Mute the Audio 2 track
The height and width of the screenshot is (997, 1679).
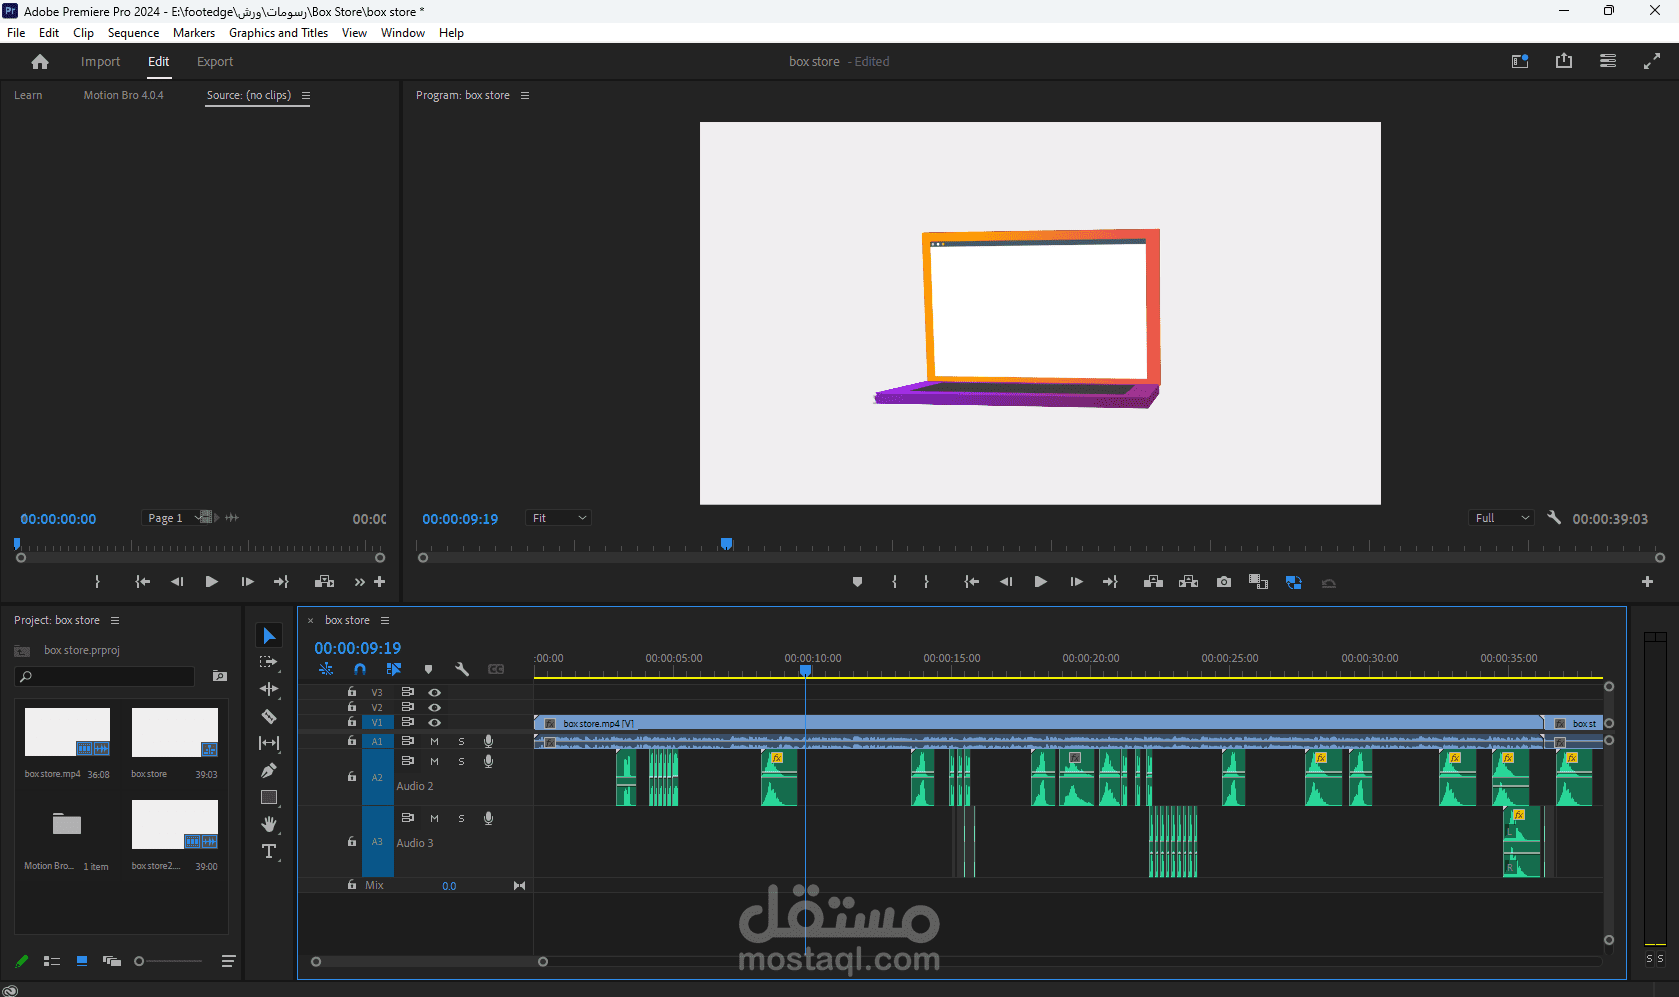pyautogui.click(x=434, y=761)
